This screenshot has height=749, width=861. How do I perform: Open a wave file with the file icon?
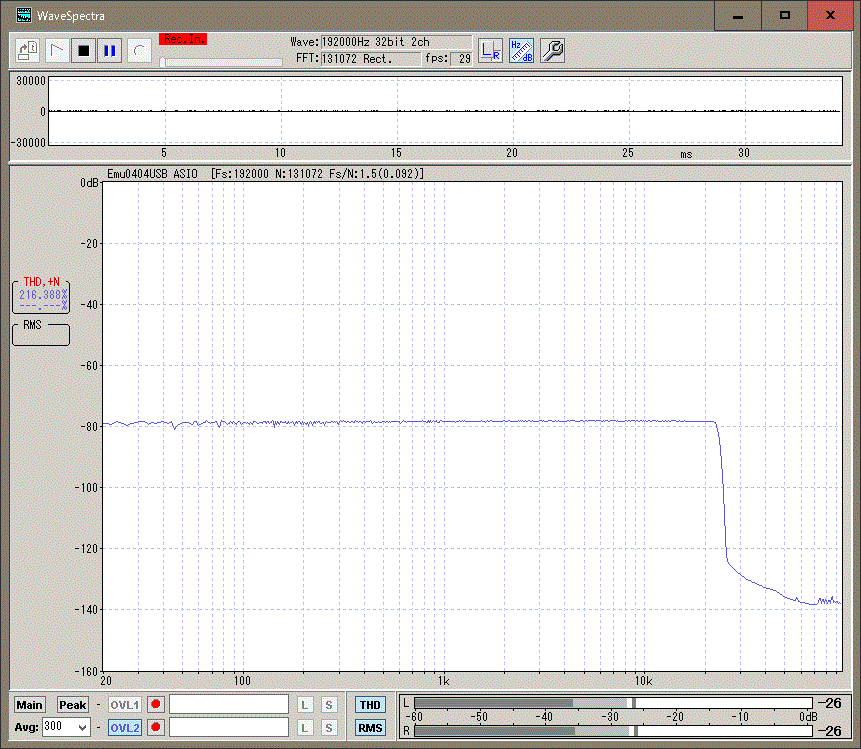point(27,51)
